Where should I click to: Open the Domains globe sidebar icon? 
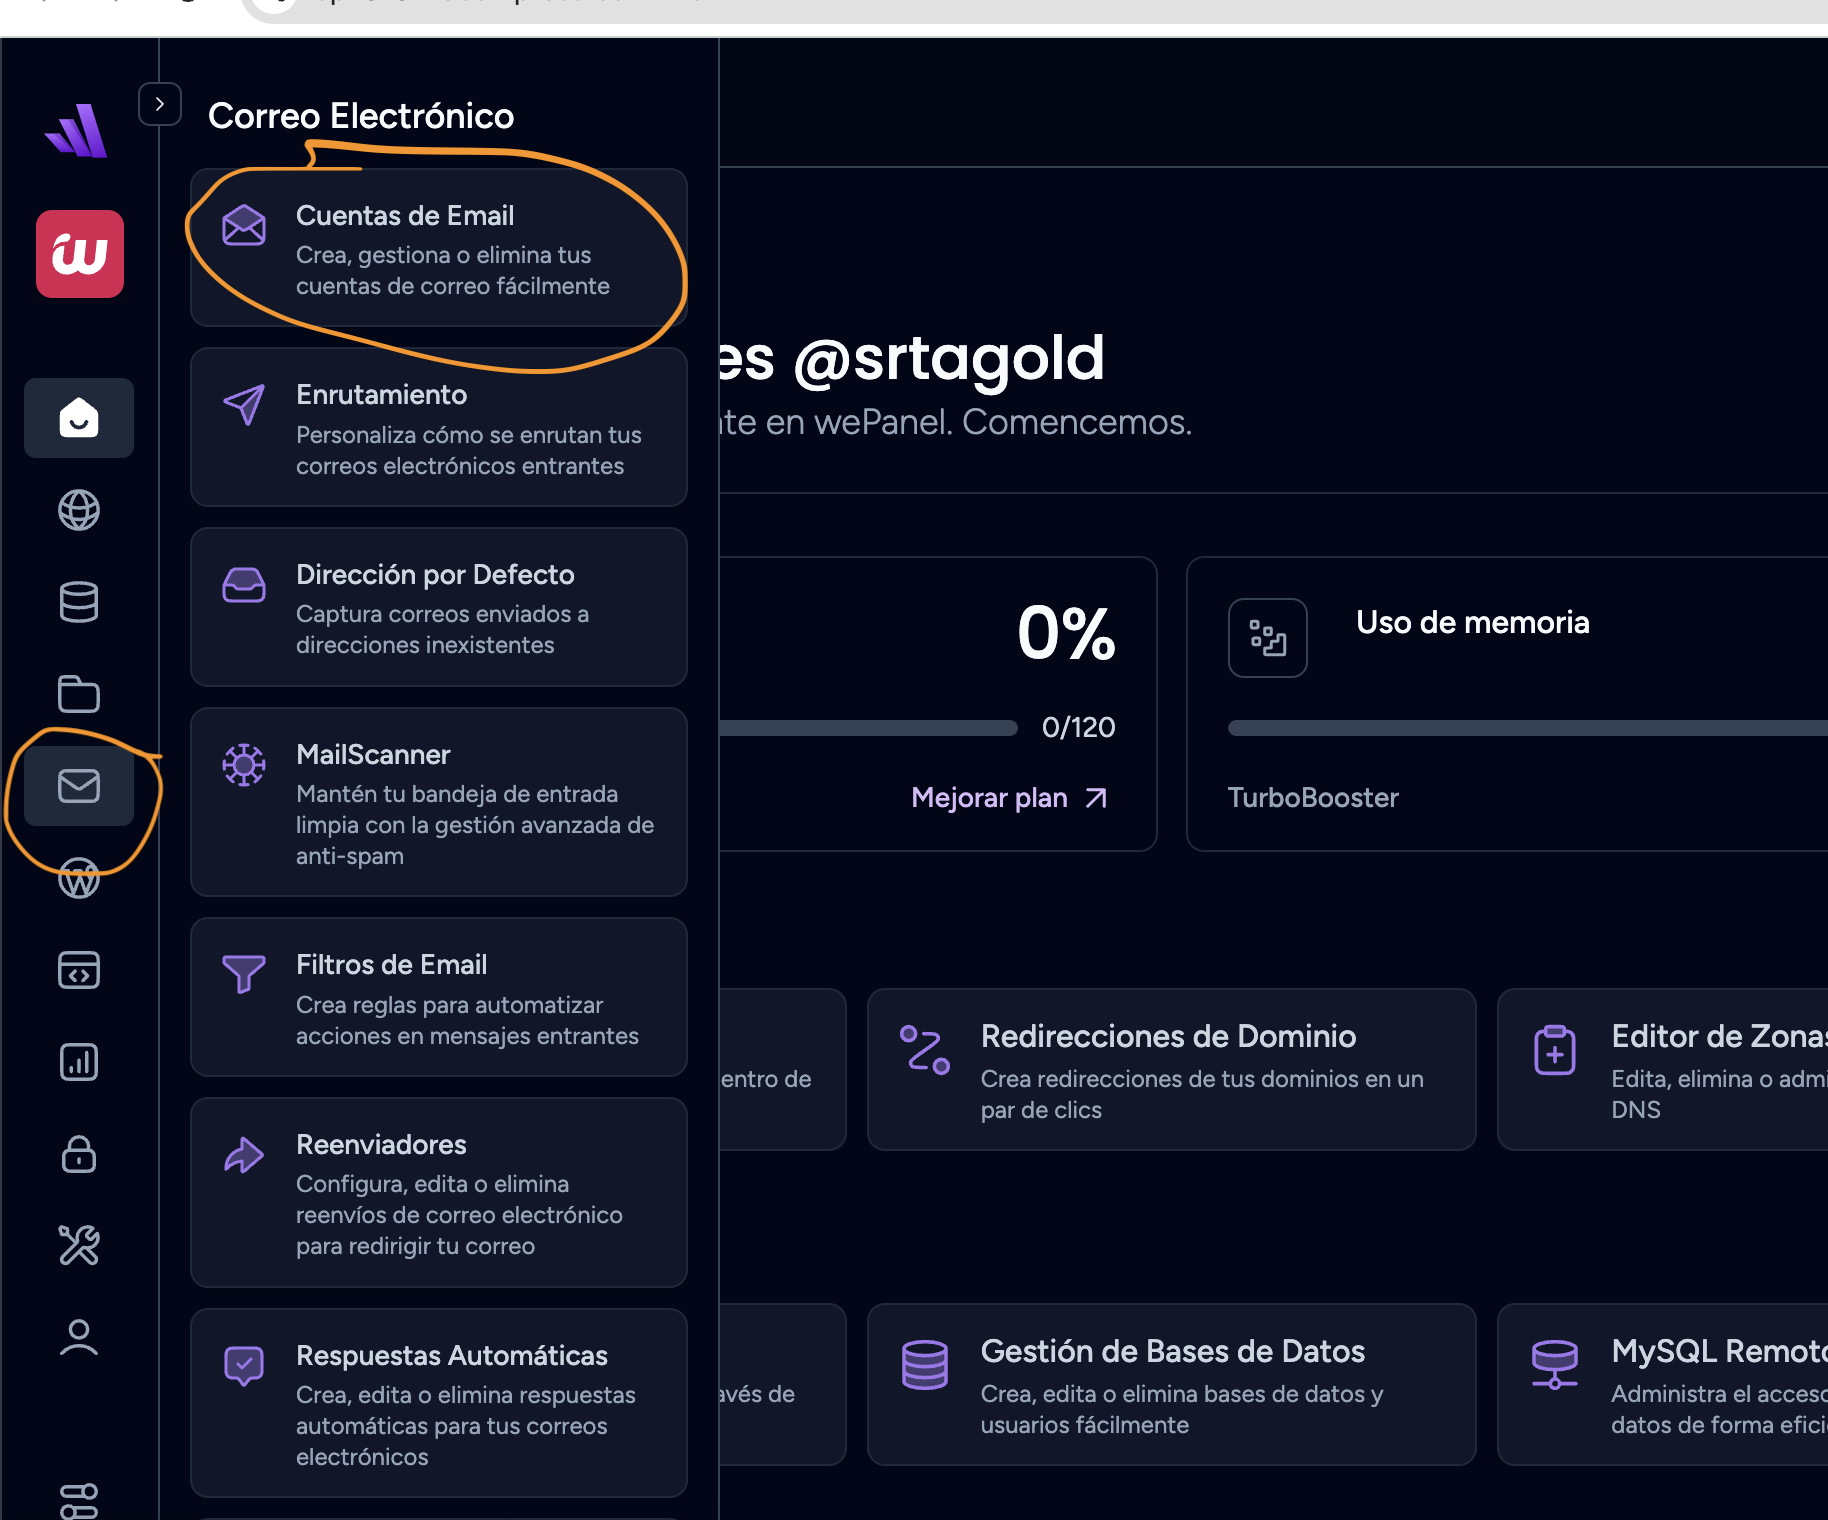(x=79, y=510)
